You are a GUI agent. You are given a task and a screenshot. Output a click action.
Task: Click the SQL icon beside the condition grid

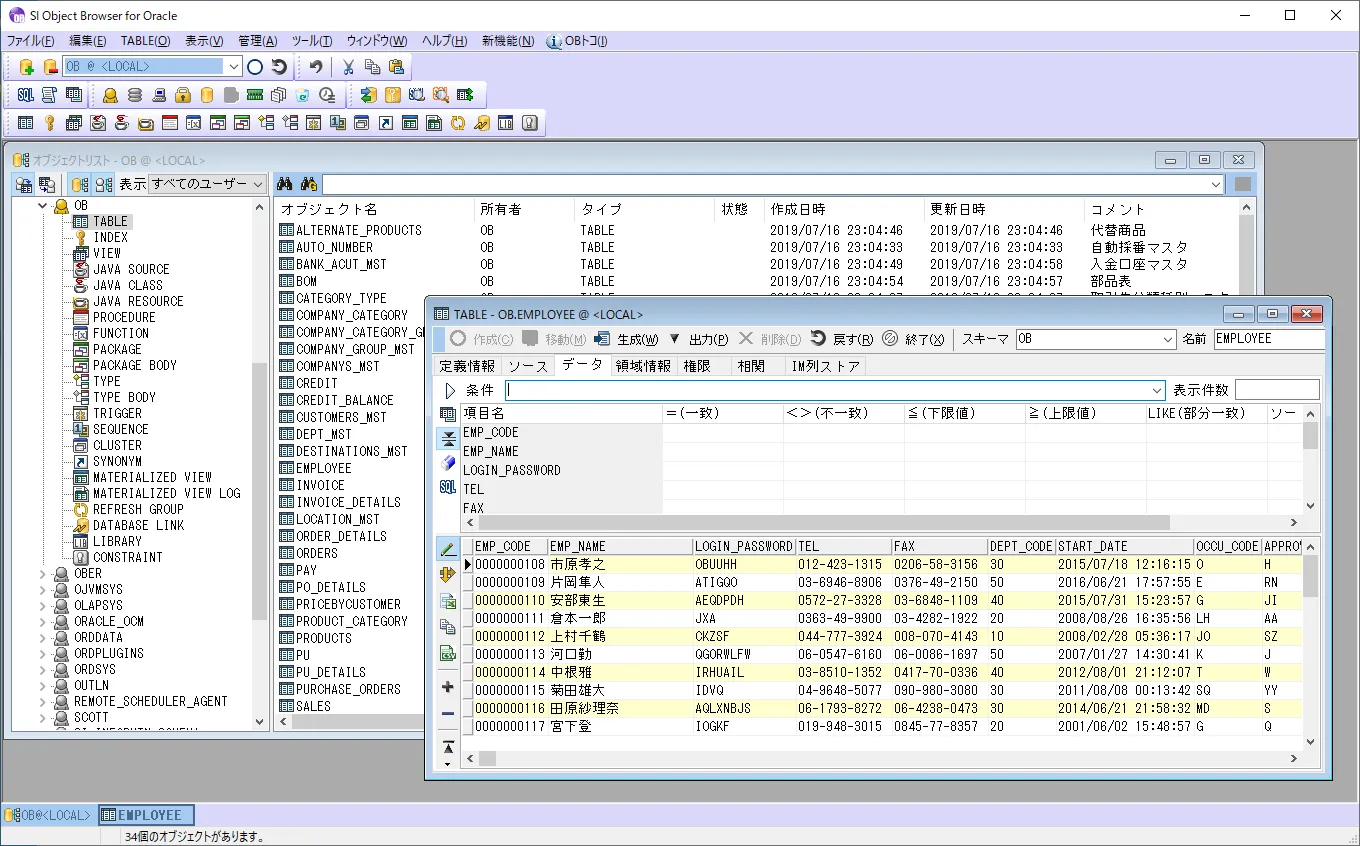(x=448, y=487)
